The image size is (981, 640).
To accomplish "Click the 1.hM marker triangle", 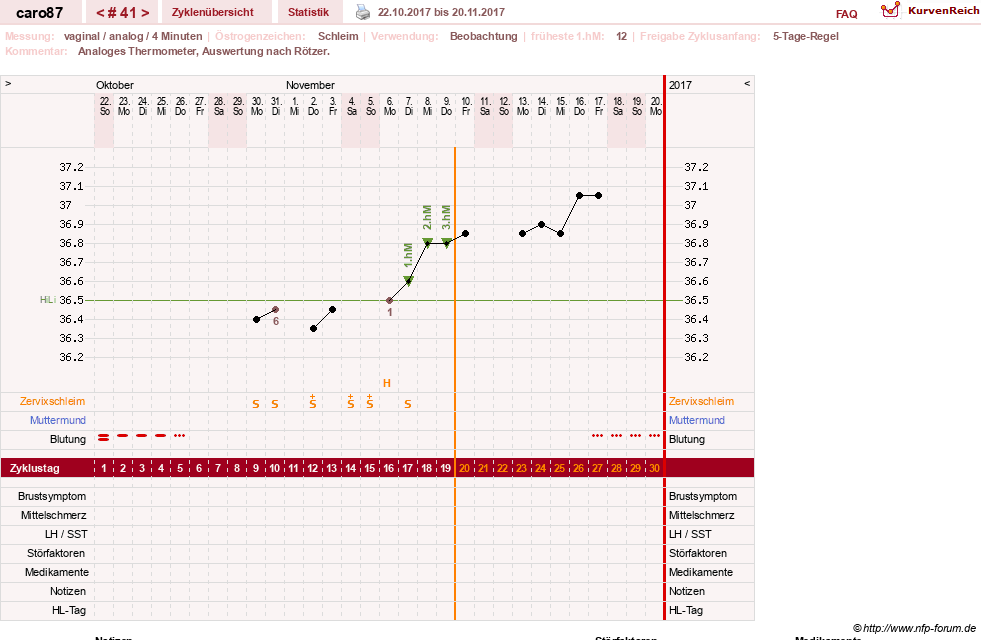I will click(x=409, y=281).
